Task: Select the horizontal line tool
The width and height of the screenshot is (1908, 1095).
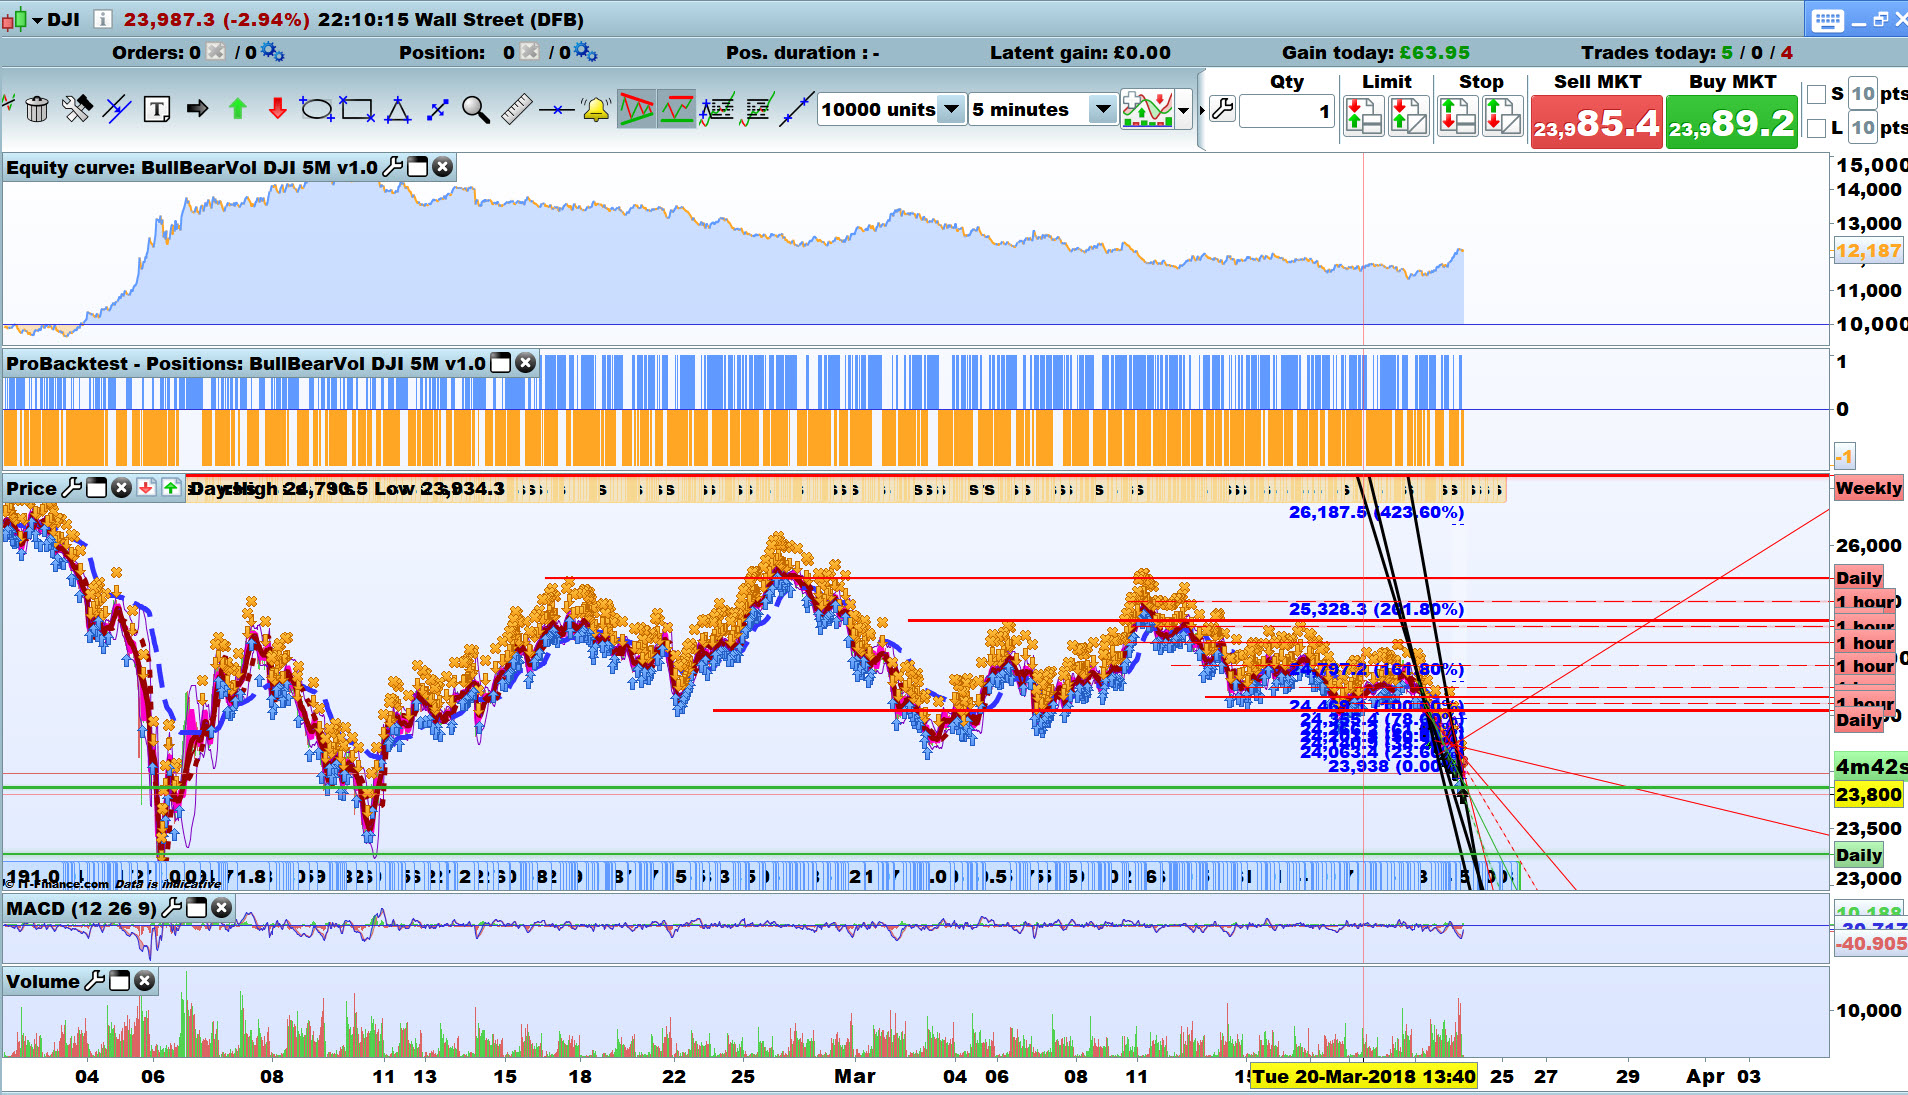Action: pos(556,109)
